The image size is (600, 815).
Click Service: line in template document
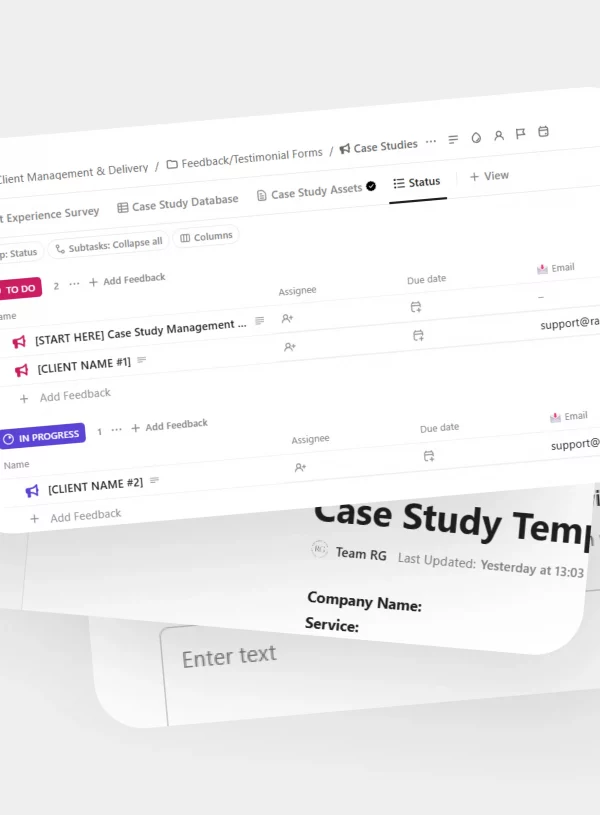pos(332,624)
